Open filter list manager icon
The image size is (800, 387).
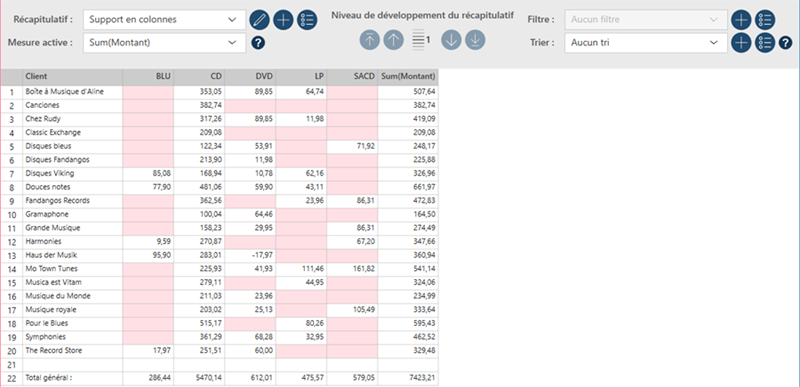click(765, 20)
